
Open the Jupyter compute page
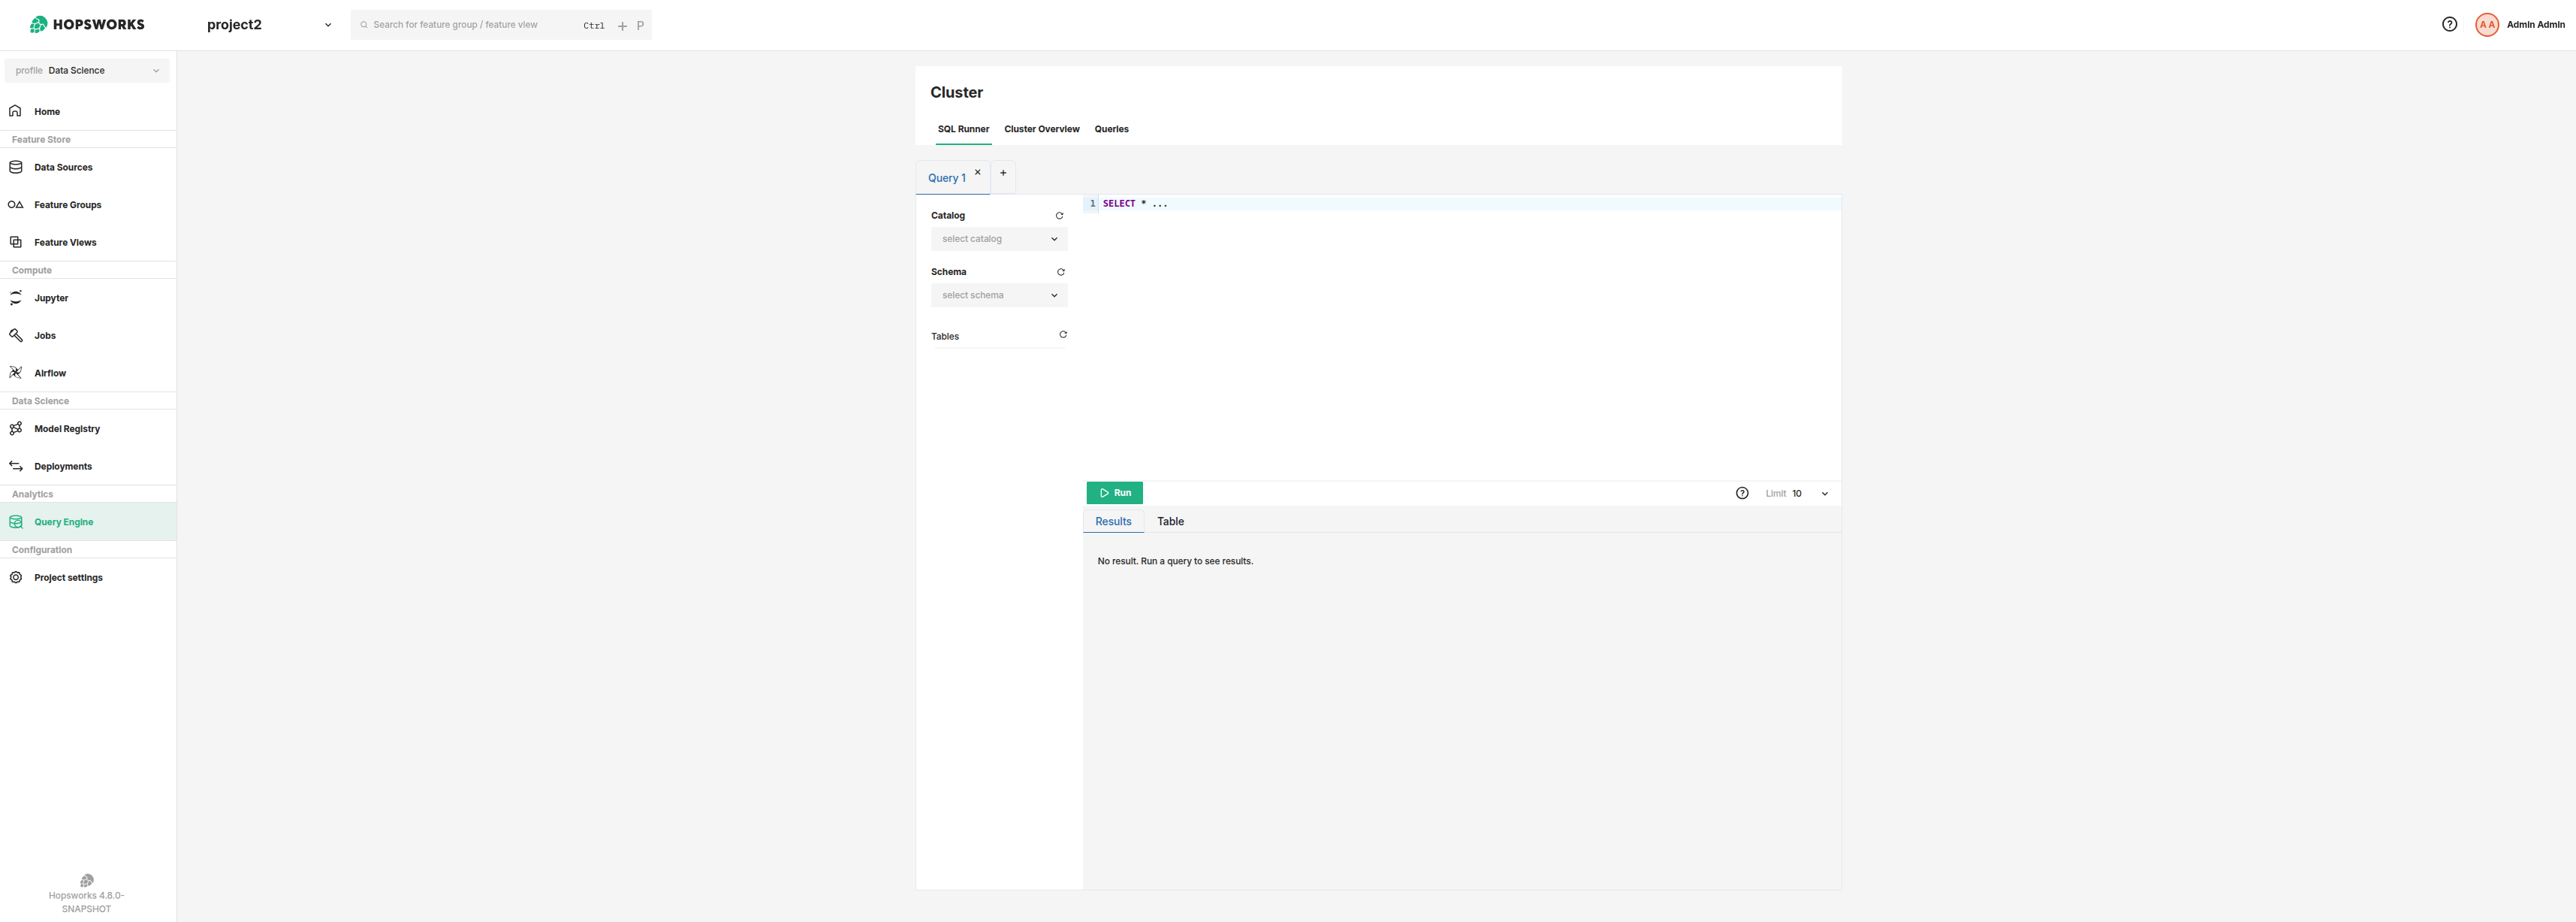50,297
